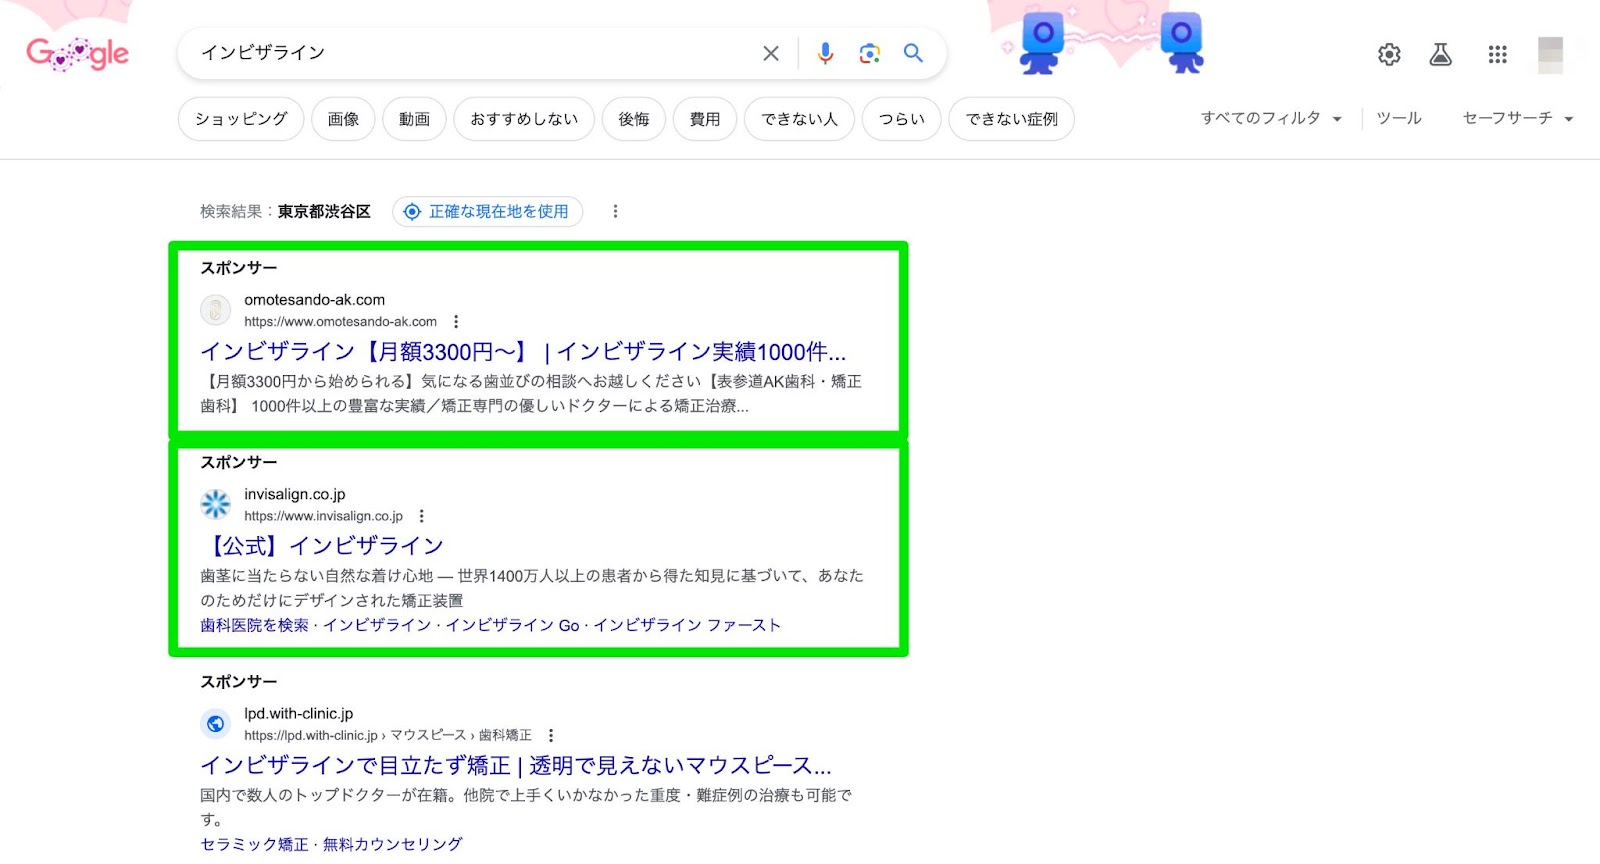The width and height of the screenshot is (1600, 864).
Task: Expand the すべてのフィルタ dropdown
Action: [1271, 118]
